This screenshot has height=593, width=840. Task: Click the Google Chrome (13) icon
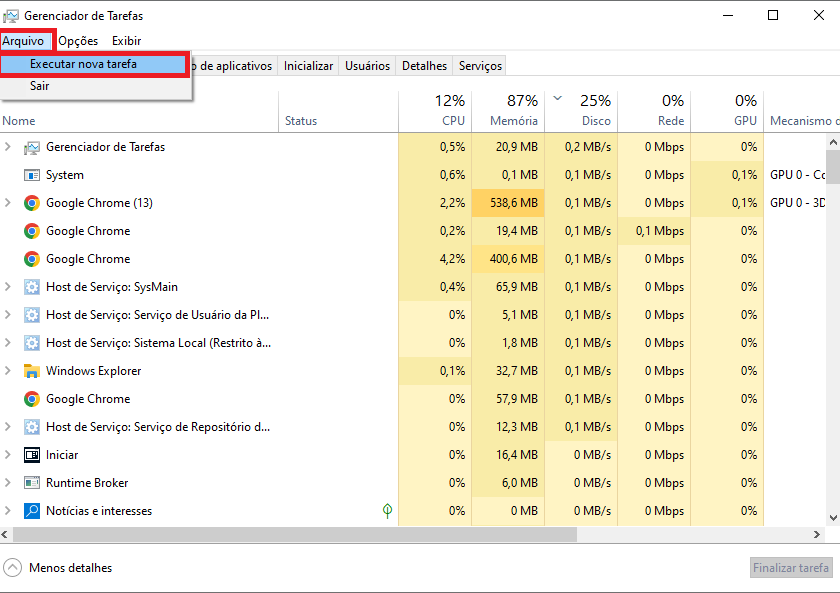[32, 203]
